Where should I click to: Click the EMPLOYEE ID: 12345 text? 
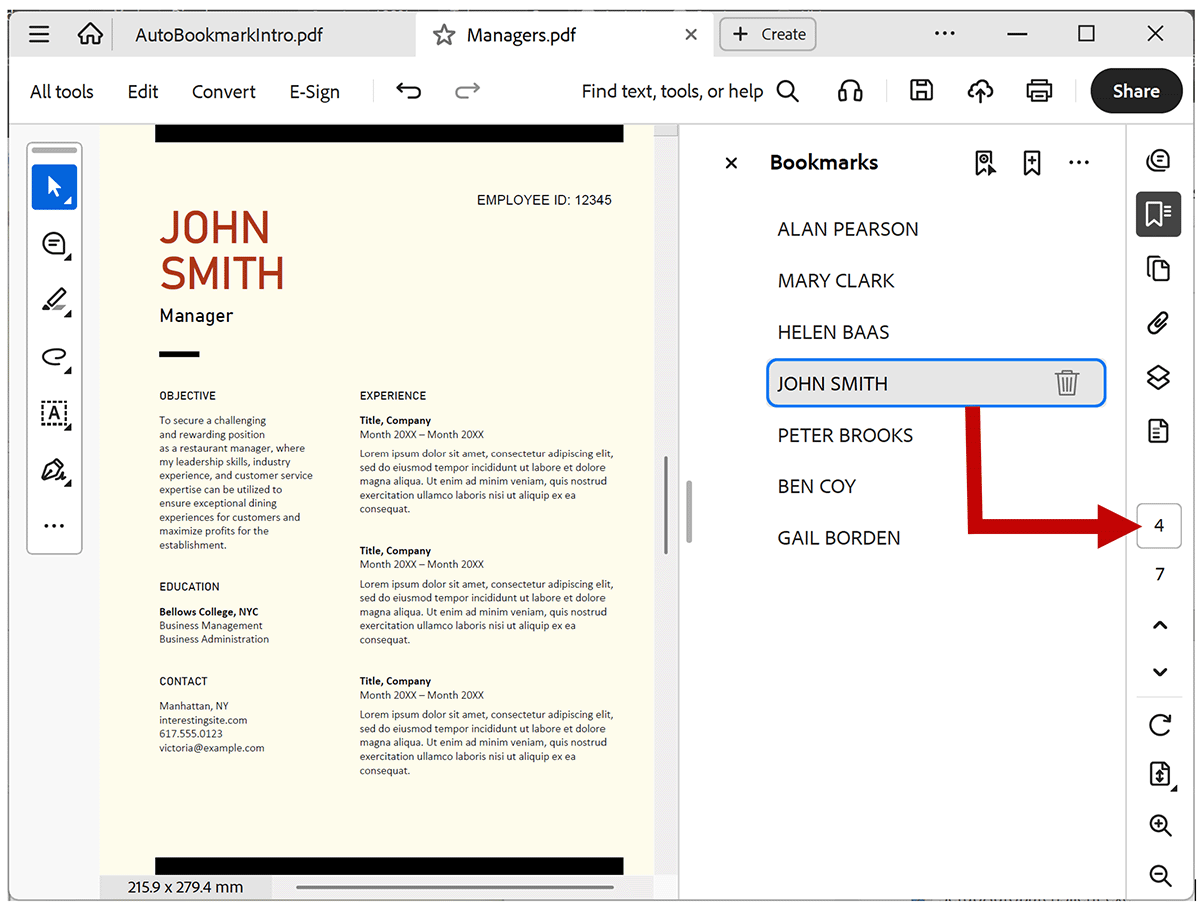(544, 200)
